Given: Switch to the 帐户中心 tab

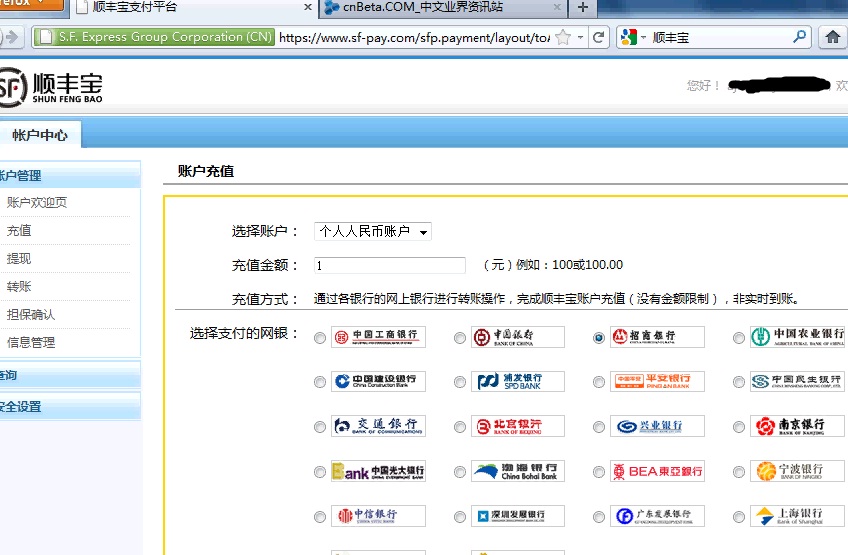Looking at the screenshot, I should click(x=40, y=135).
